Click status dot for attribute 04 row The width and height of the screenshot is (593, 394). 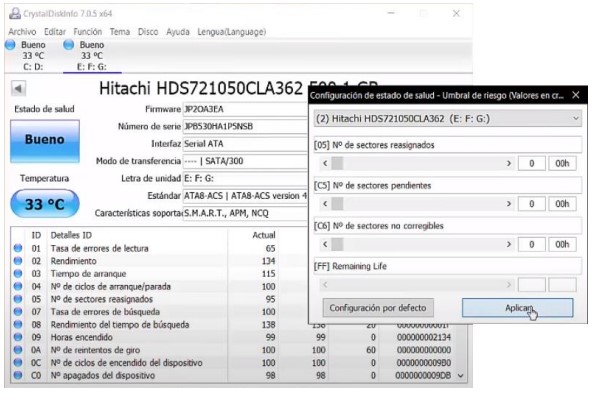click(17, 286)
